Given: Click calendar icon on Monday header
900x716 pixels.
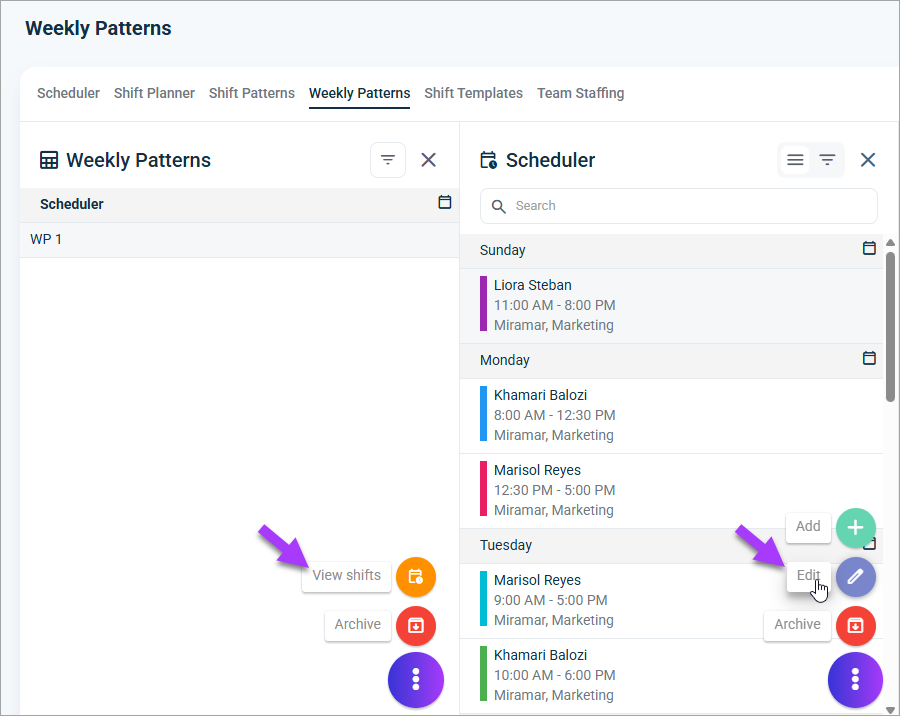Looking at the screenshot, I should click(869, 358).
